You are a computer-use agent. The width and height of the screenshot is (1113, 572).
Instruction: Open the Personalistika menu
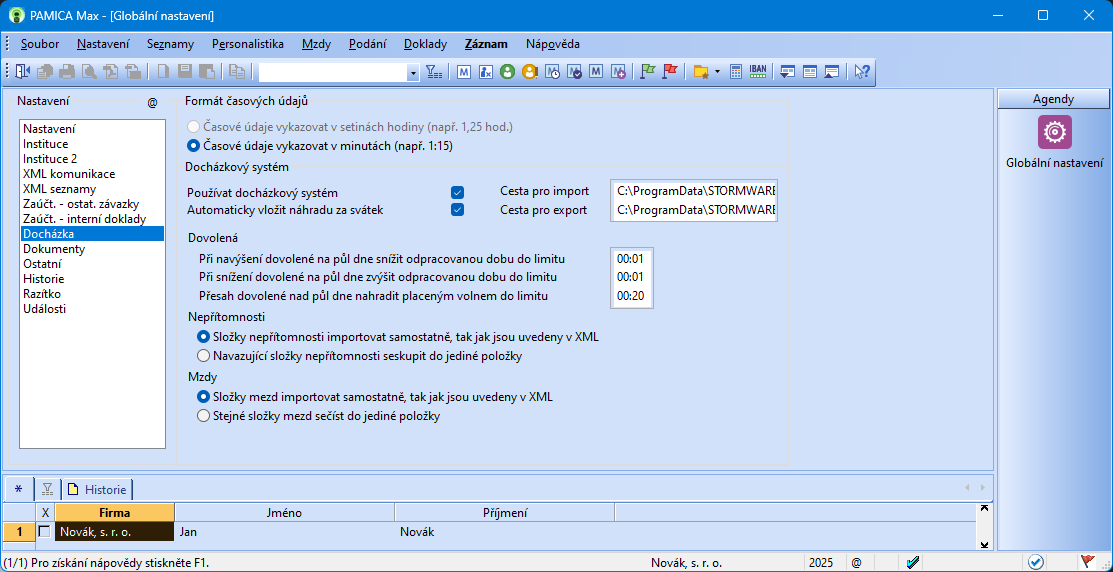pos(248,44)
